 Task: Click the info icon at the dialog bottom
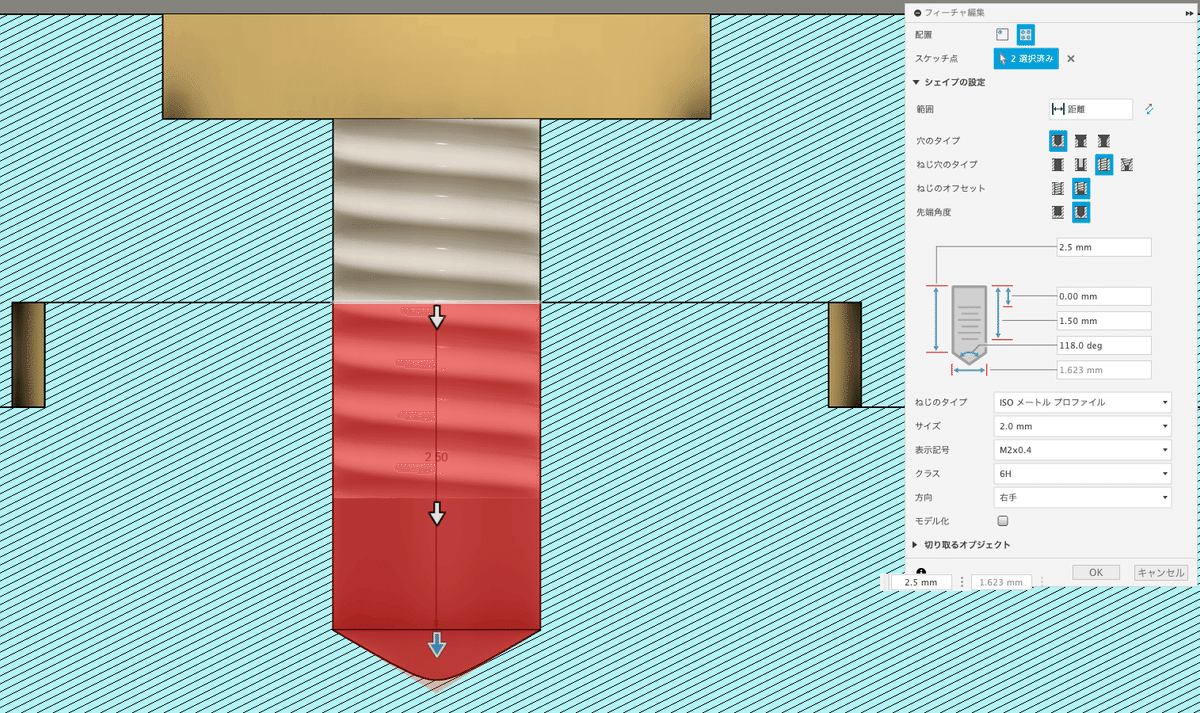pos(921,573)
